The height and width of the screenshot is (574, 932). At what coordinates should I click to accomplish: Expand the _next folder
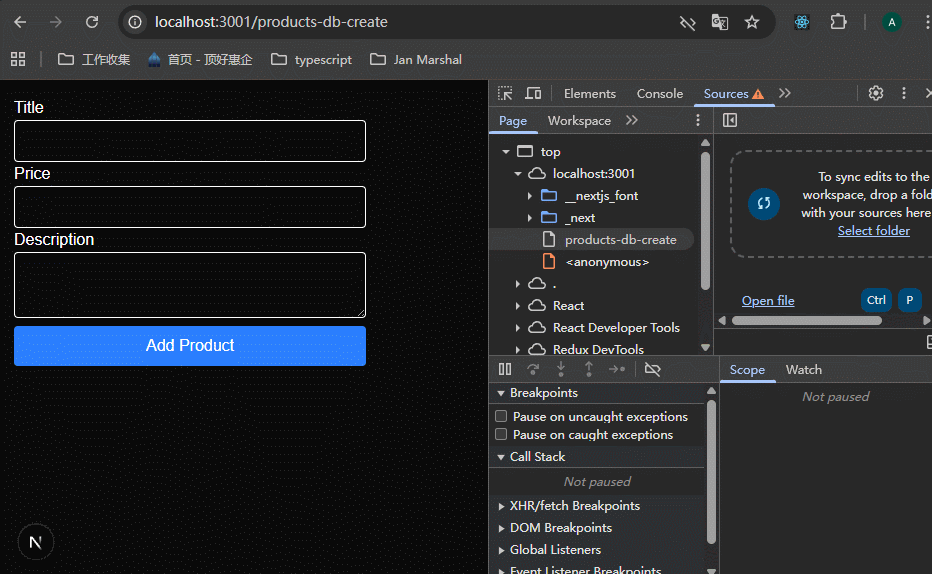530,218
